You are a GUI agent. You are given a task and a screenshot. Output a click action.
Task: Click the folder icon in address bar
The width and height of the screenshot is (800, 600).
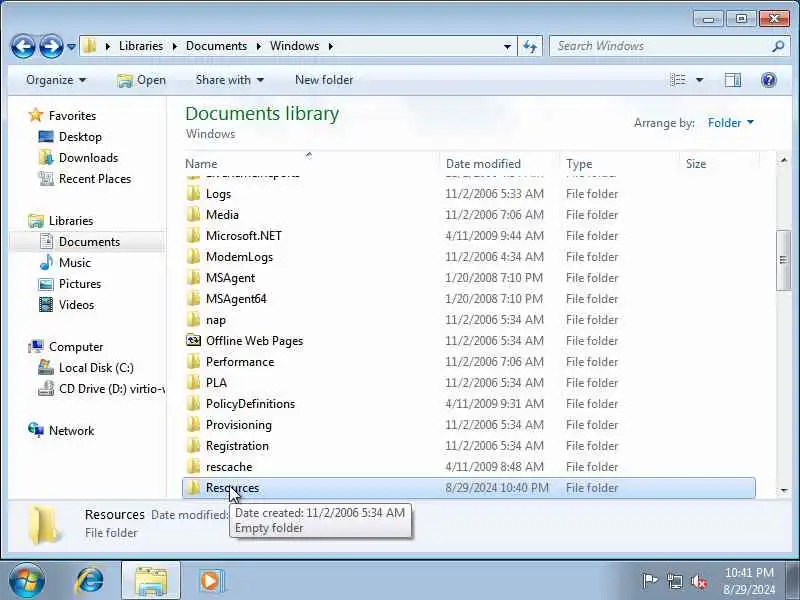click(90, 46)
